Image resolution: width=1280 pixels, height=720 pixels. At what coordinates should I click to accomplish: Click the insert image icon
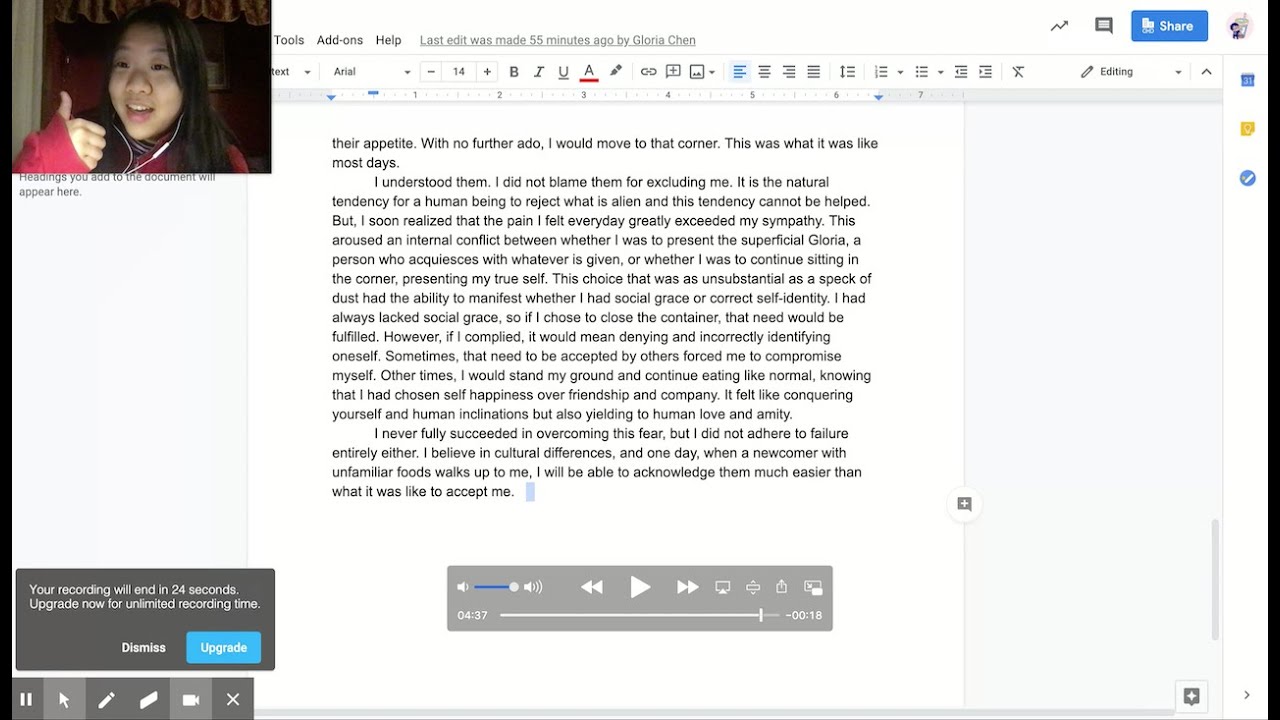point(696,72)
